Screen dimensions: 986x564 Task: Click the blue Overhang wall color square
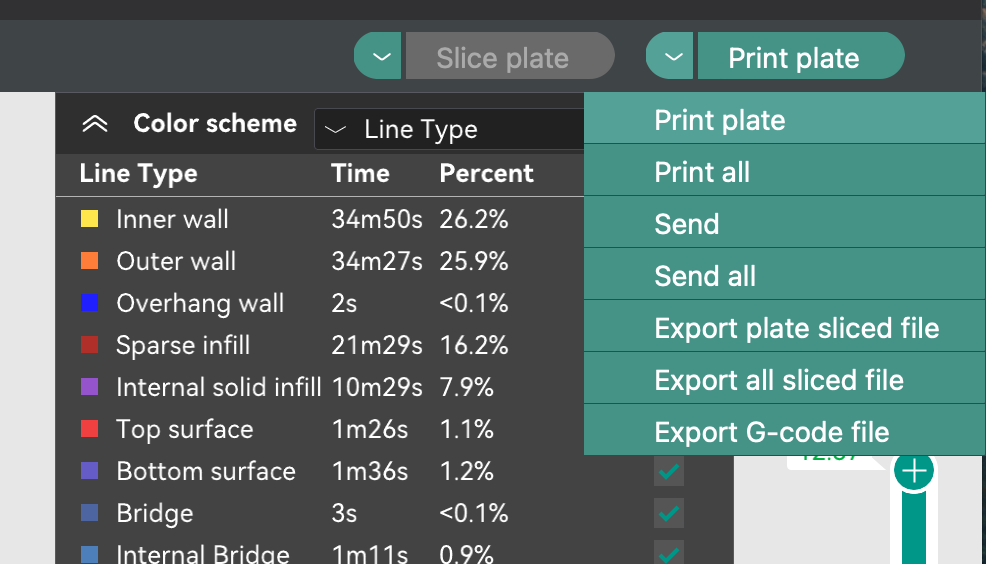tap(89, 303)
